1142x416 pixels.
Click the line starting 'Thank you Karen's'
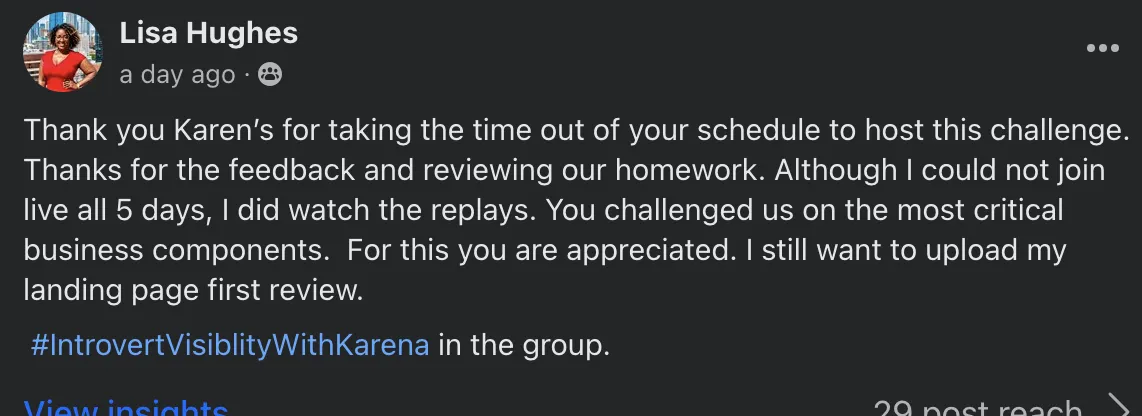pyautogui.click(x=576, y=131)
